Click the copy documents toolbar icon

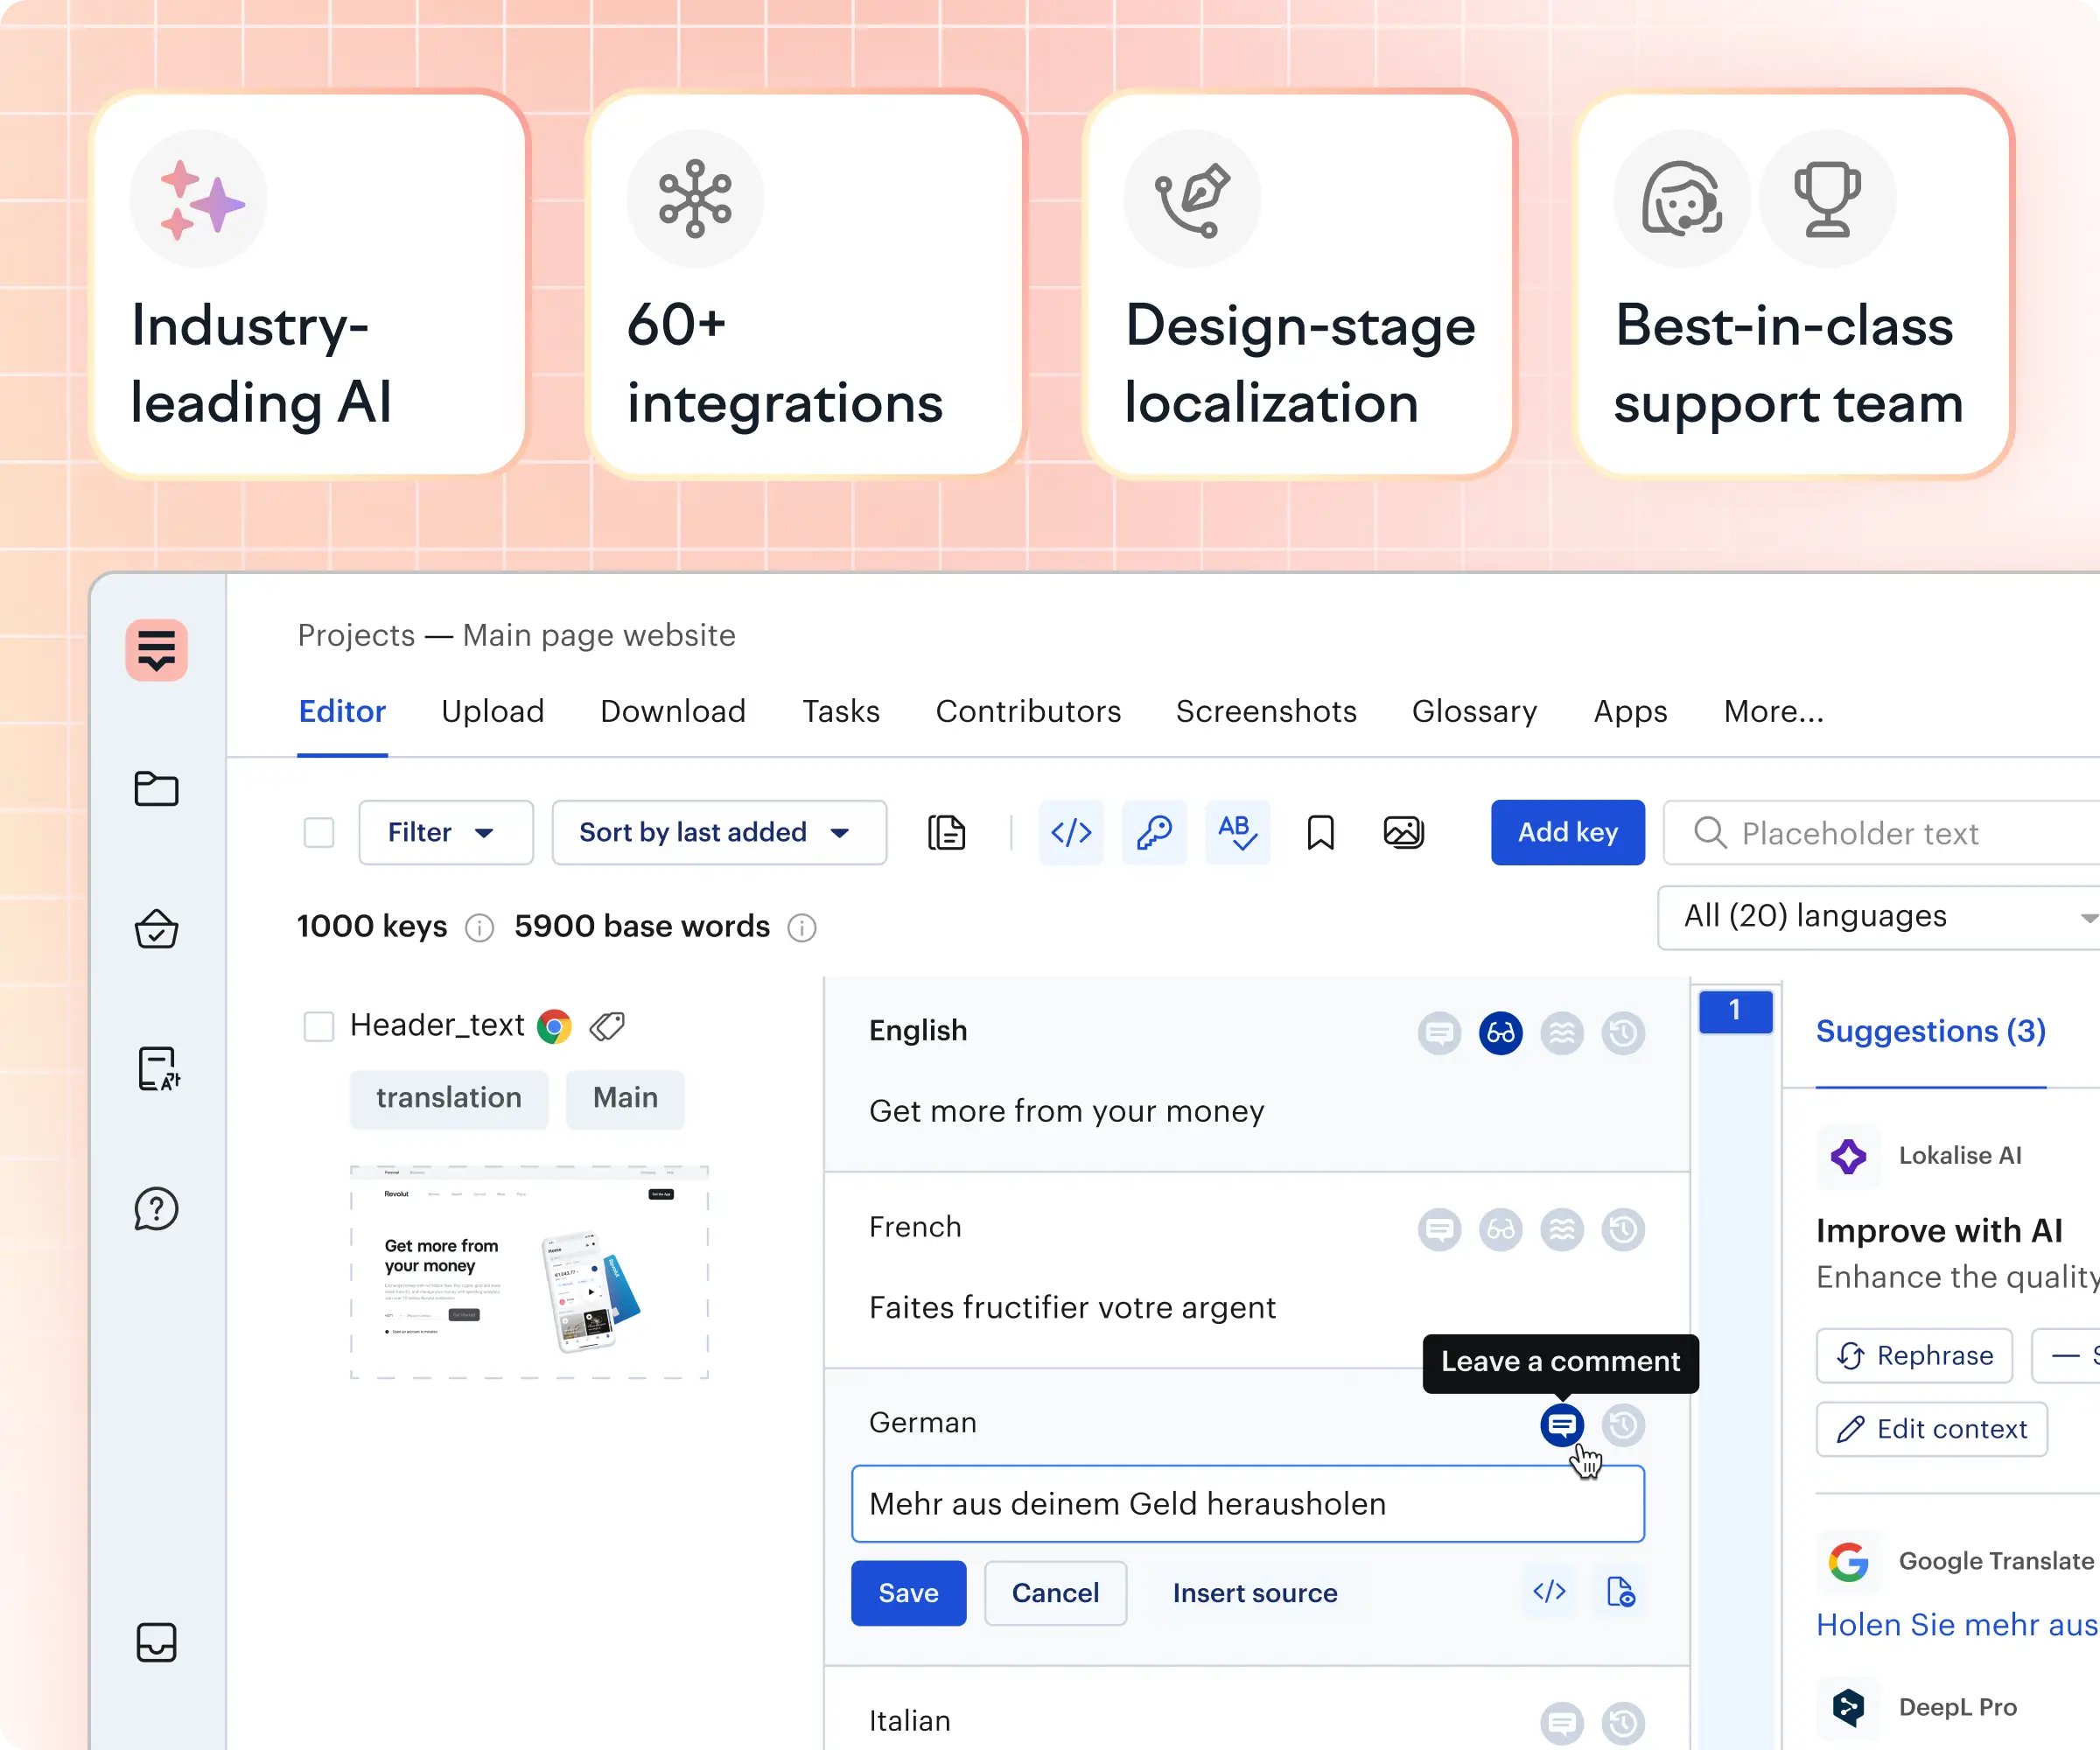tap(946, 832)
